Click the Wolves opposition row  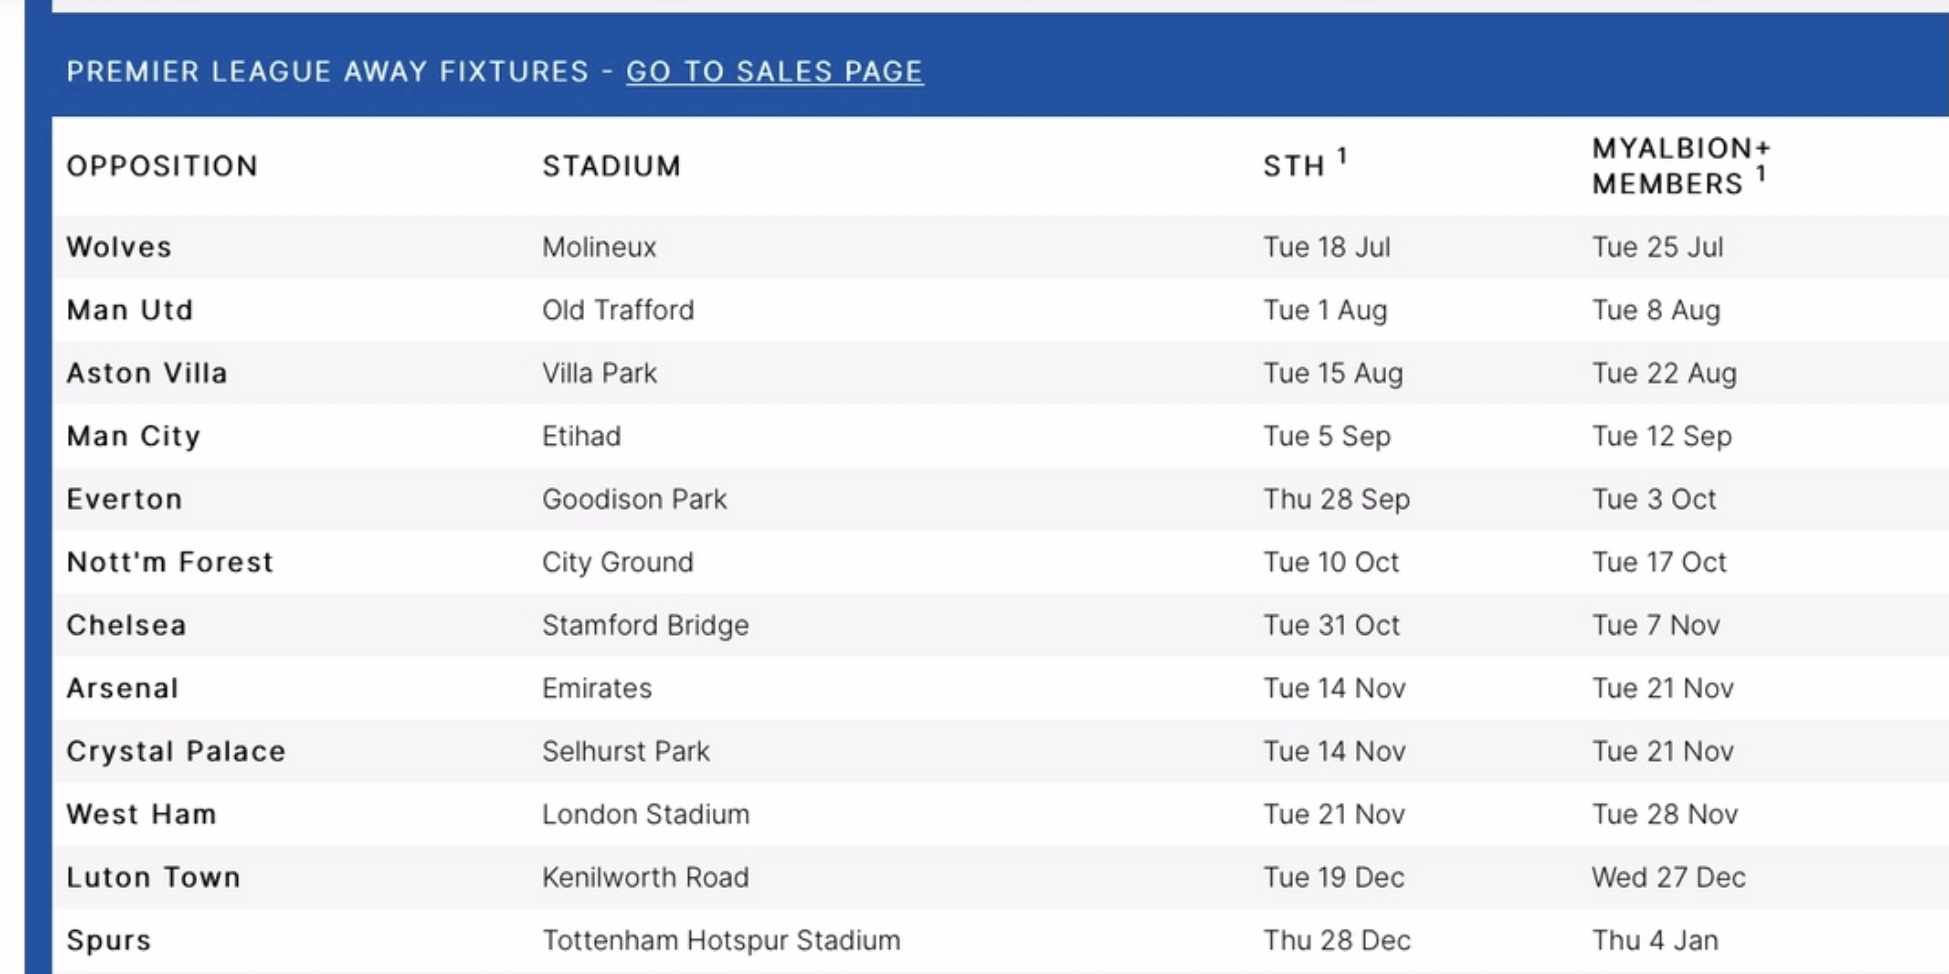[1000, 247]
